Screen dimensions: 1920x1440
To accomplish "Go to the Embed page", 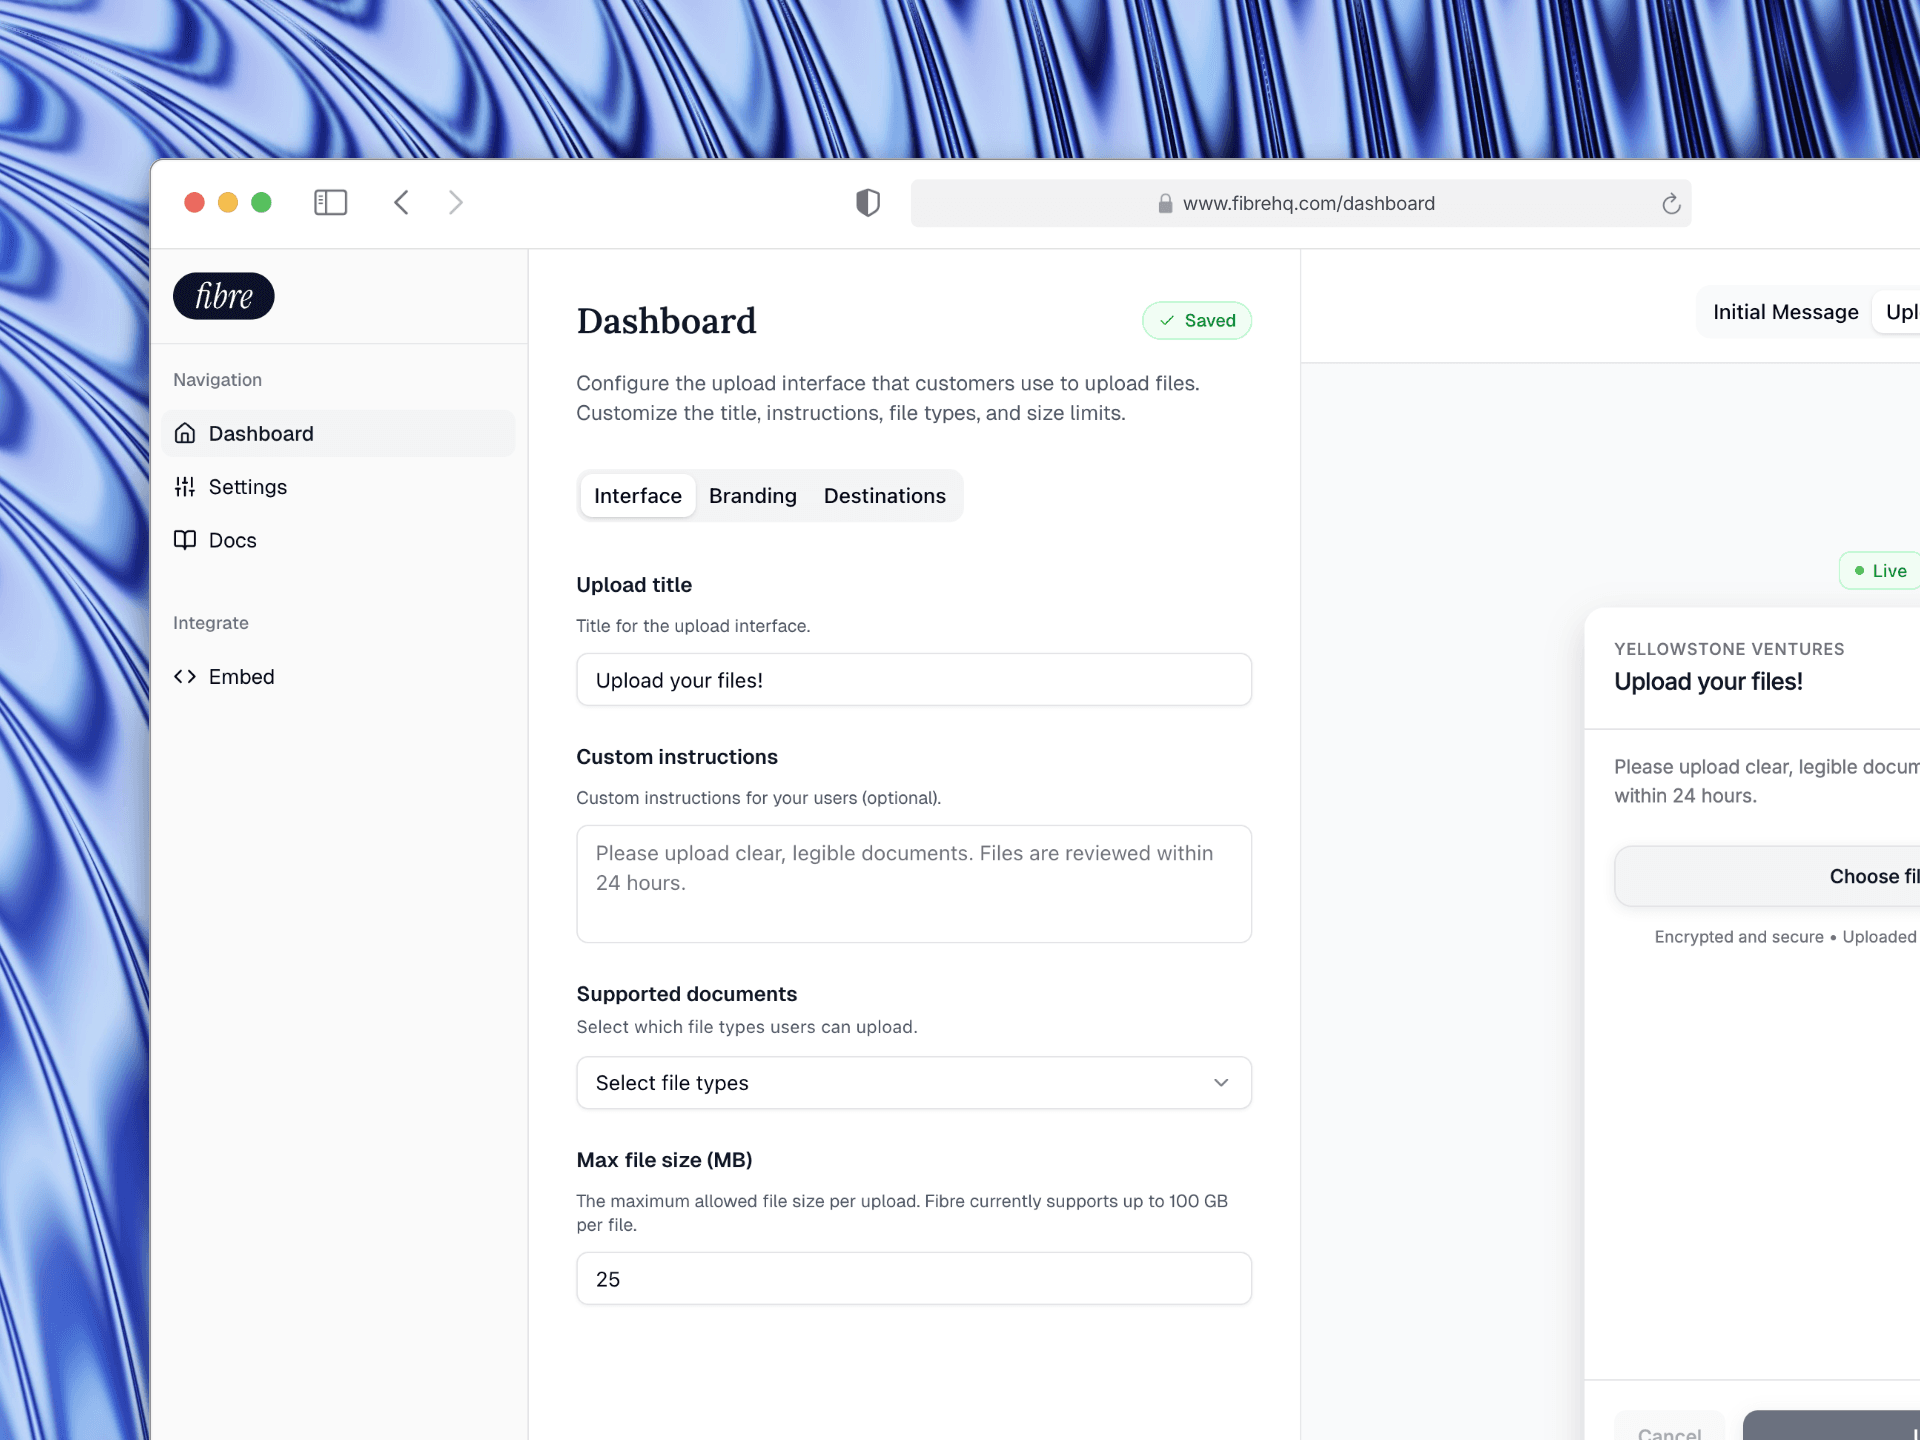I will click(241, 677).
